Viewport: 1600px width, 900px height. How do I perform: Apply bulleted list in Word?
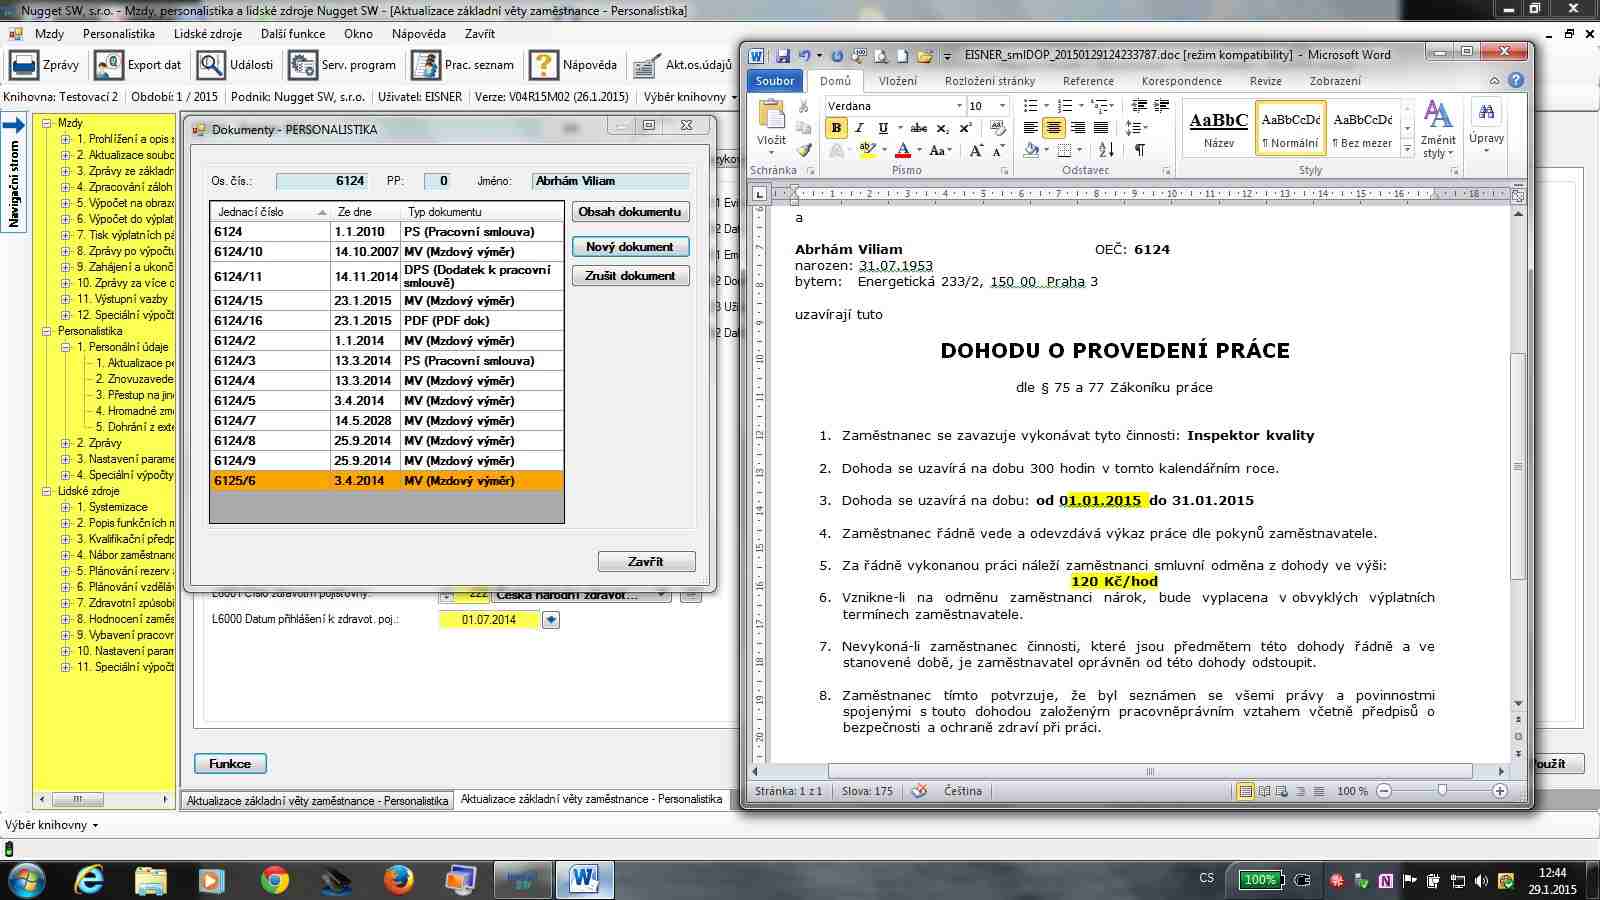(x=1030, y=105)
